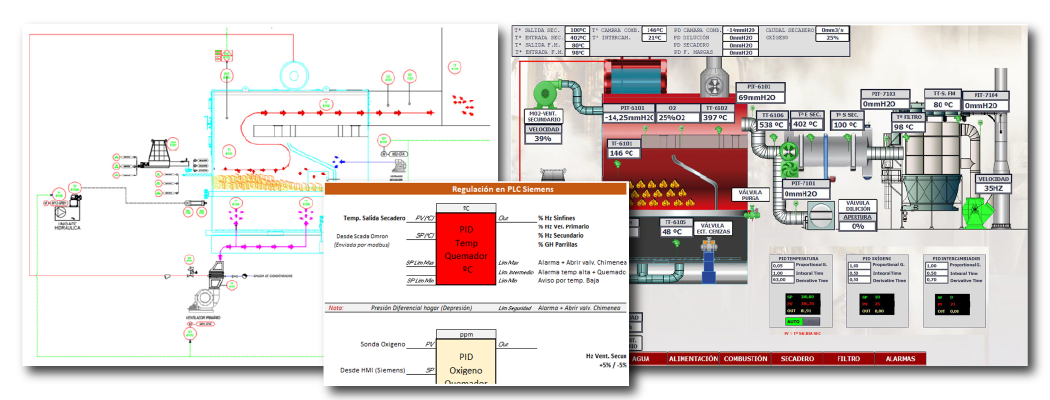Go to the SECADERO screen tab
This screenshot has height=400, width=1050.
pos(797,357)
